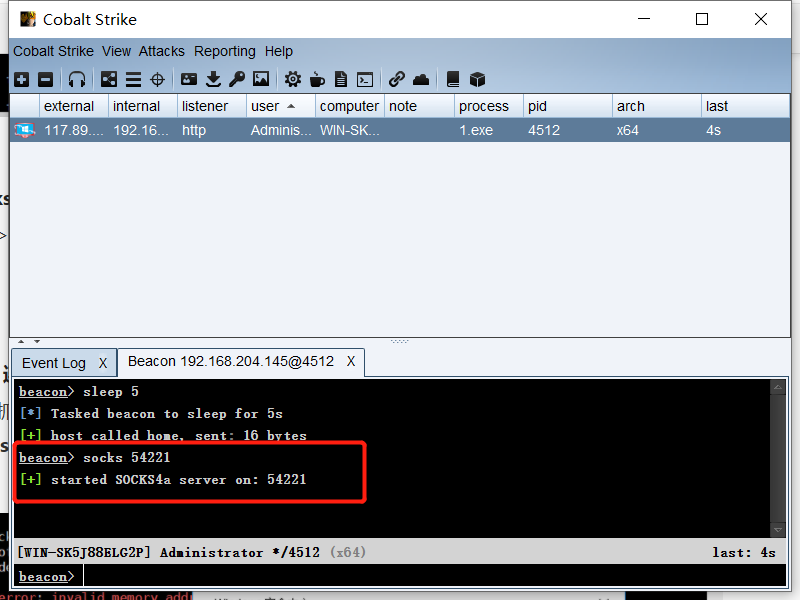Click the new connection plus icon
This screenshot has width=800, height=600.
pyautogui.click(x=21, y=80)
